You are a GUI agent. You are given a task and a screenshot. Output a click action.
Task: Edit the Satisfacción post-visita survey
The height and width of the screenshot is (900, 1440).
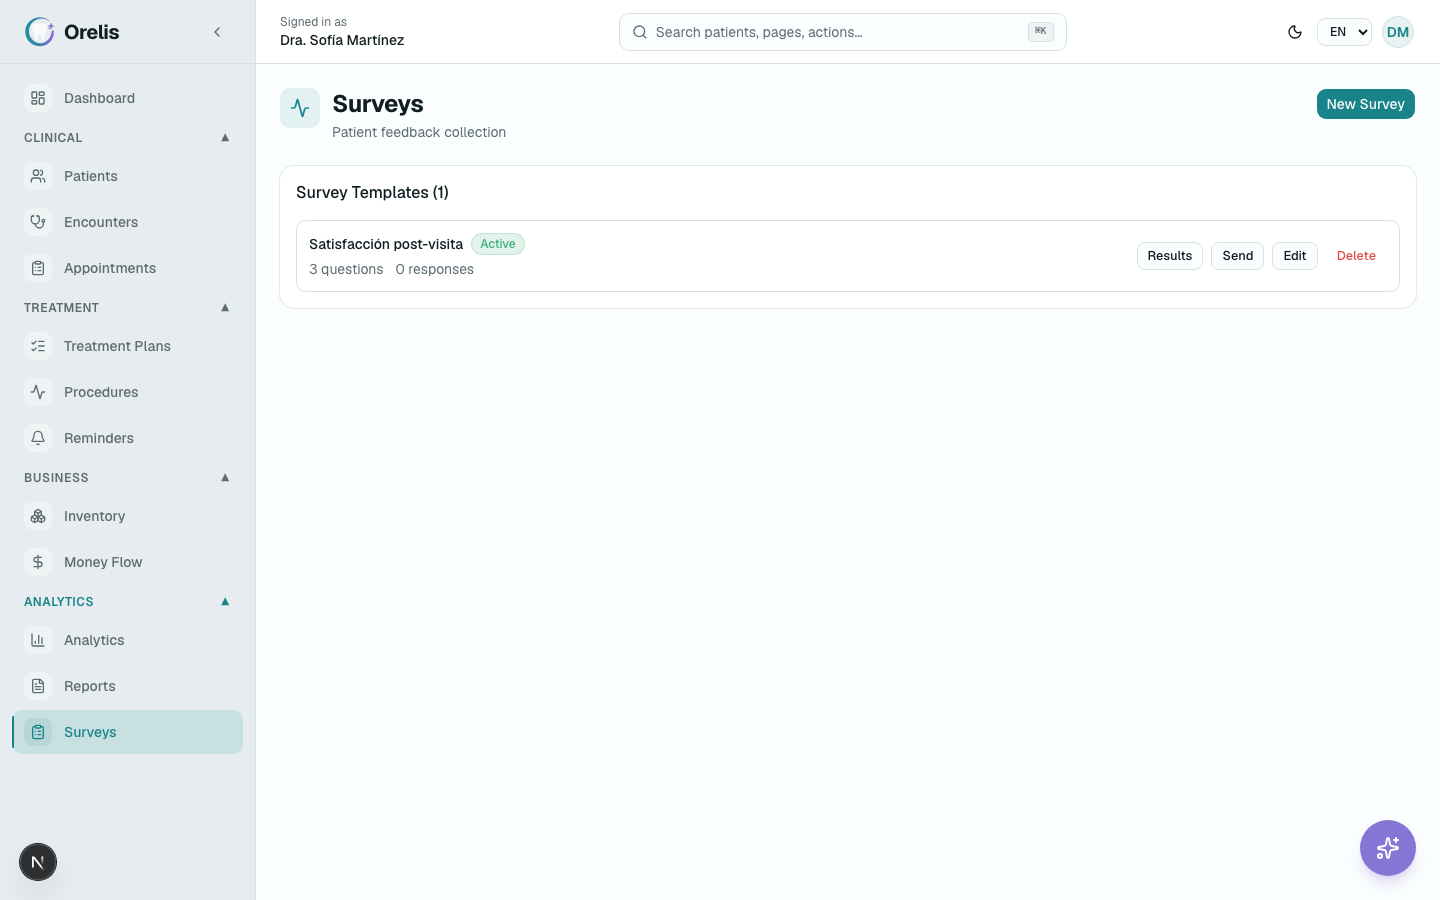1294,256
